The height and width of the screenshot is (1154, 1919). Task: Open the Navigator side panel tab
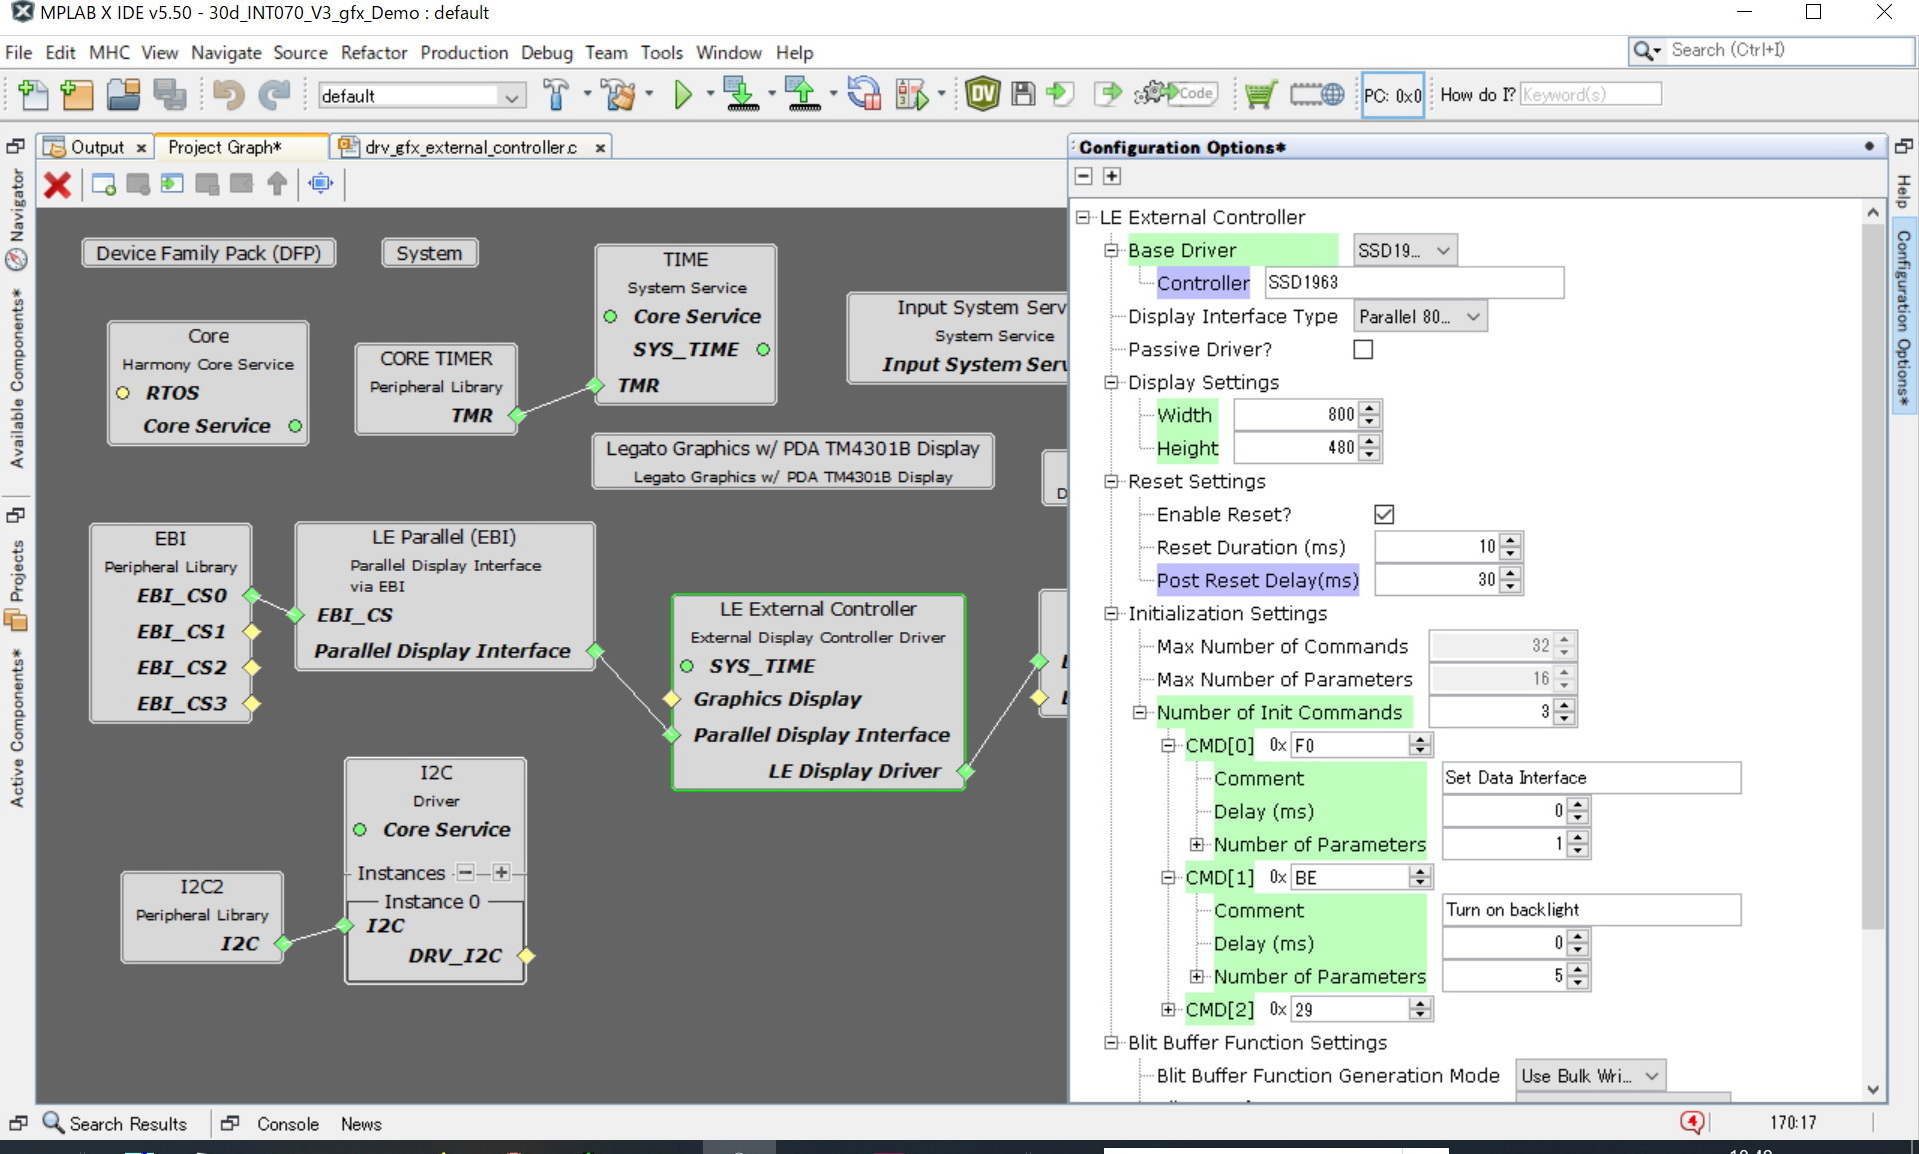coord(16,220)
